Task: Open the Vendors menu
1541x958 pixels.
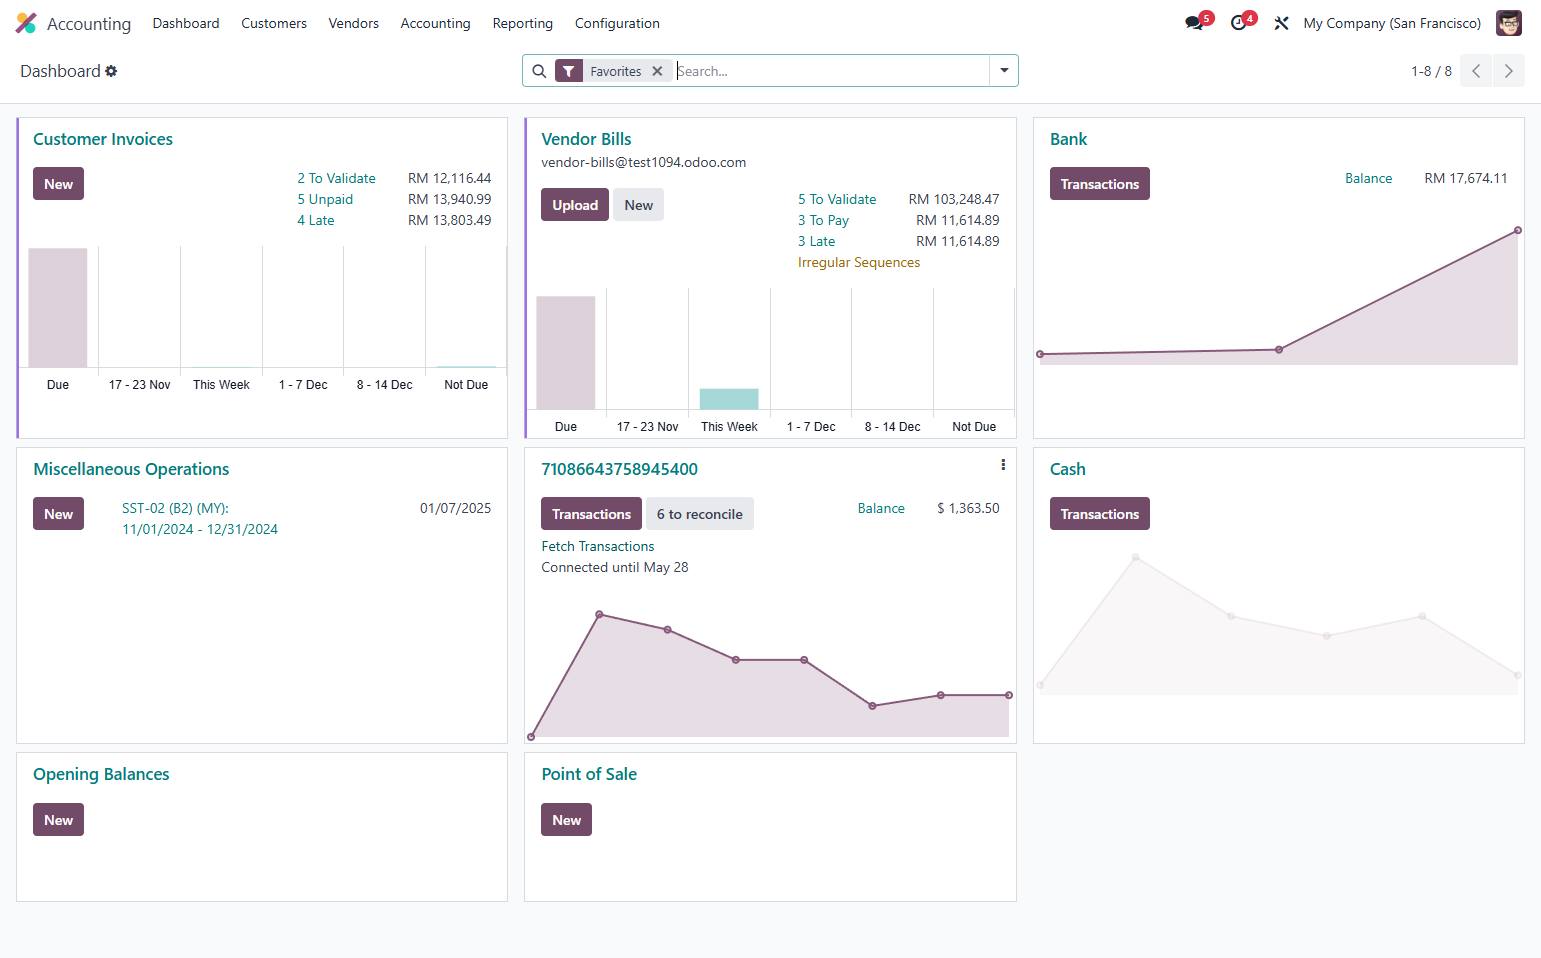Action: (x=354, y=23)
